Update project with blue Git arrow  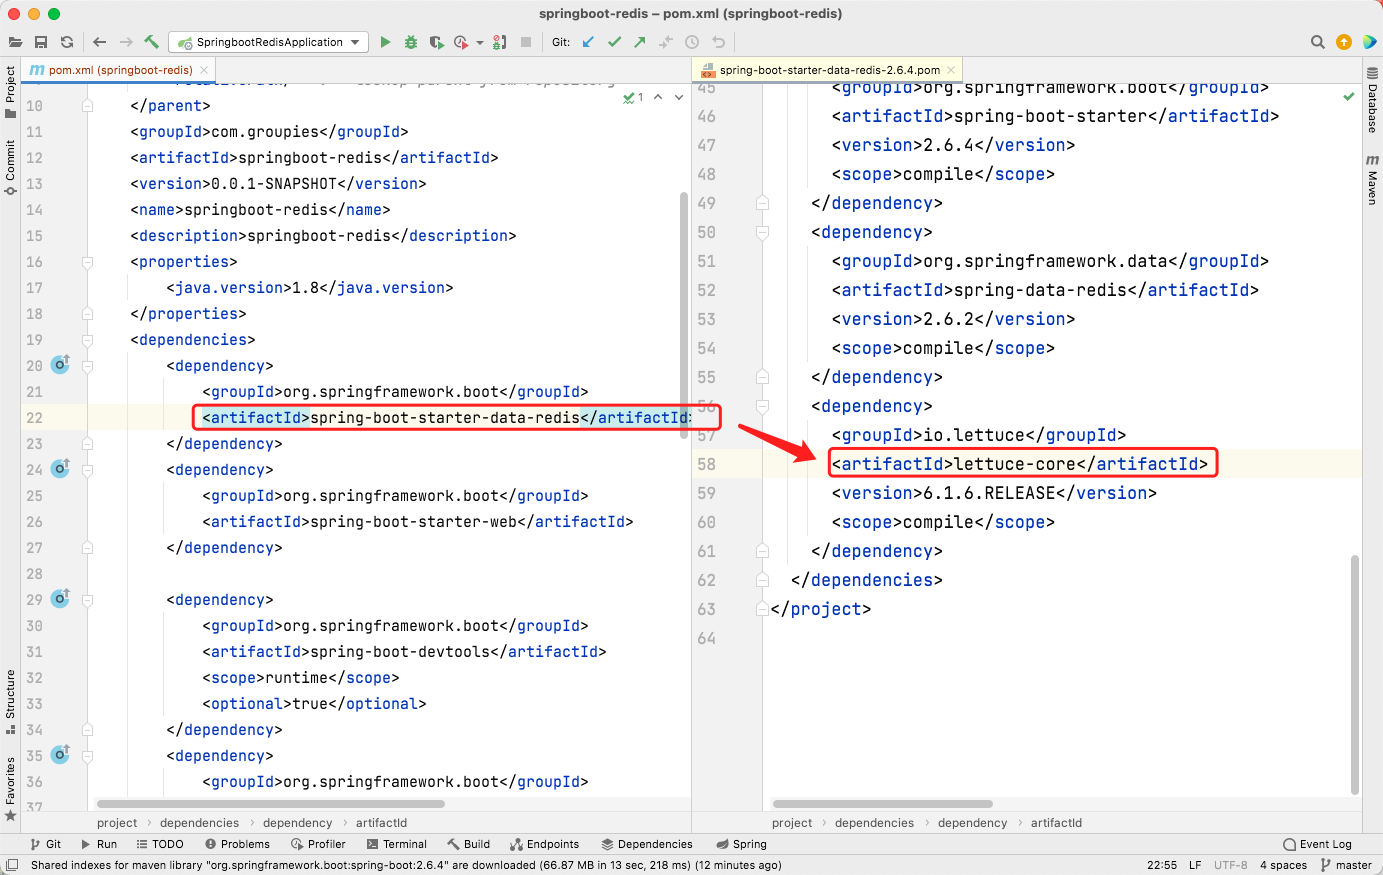coord(588,42)
